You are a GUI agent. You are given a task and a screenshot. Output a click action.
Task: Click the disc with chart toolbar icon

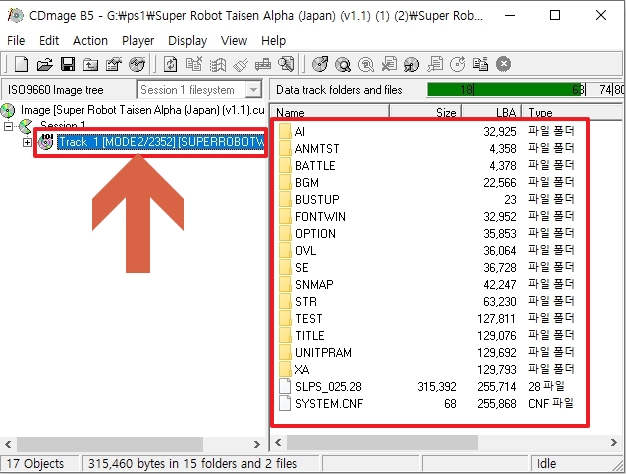137,64
